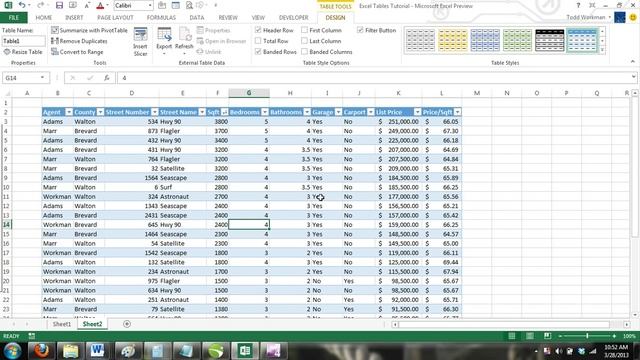Switch to the HOME ribbon tab
The width and height of the screenshot is (640, 360).
point(44,18)
